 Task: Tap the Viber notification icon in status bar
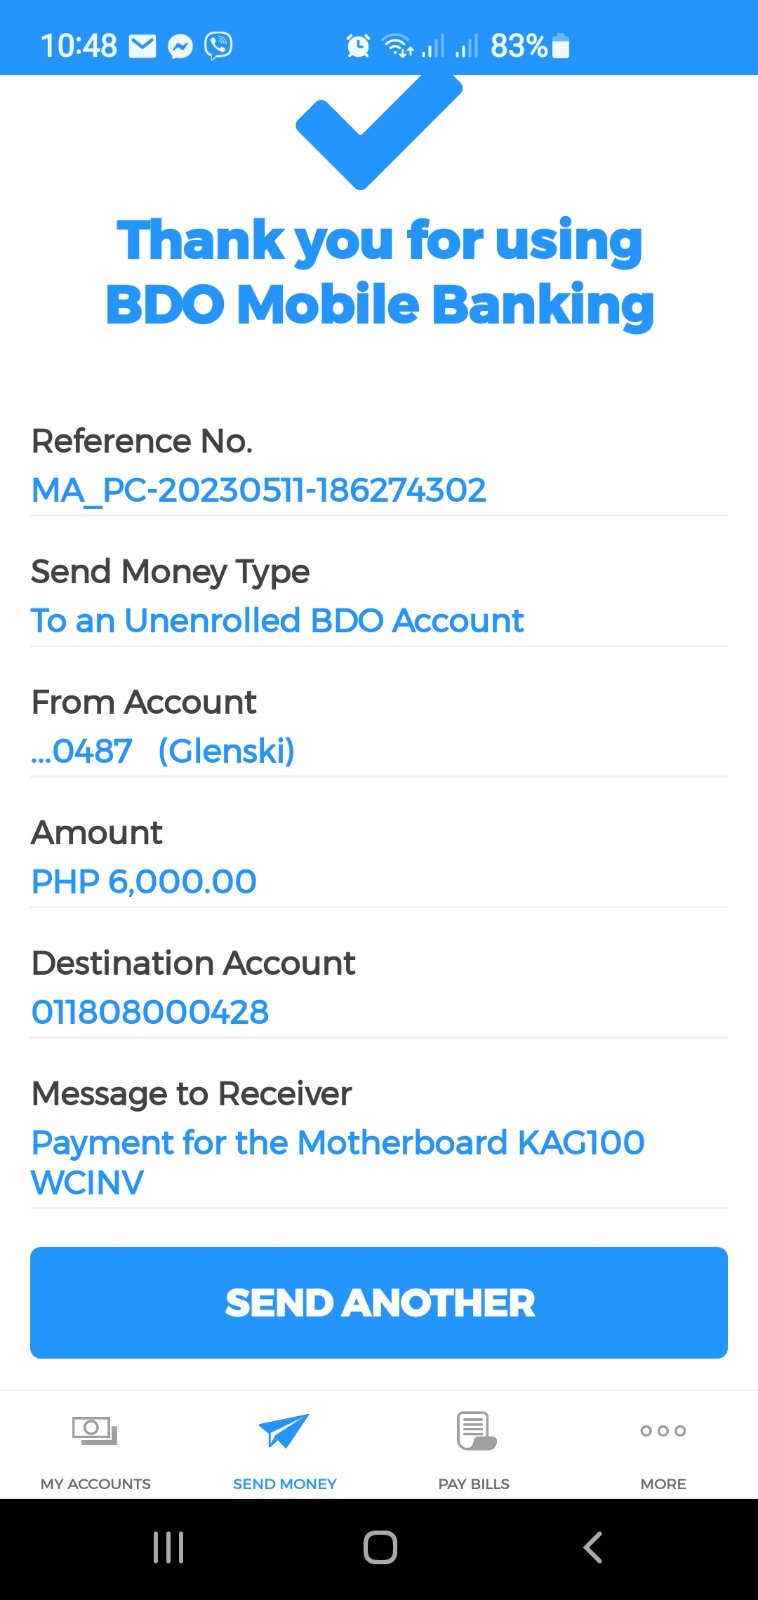tap(218, 46)
